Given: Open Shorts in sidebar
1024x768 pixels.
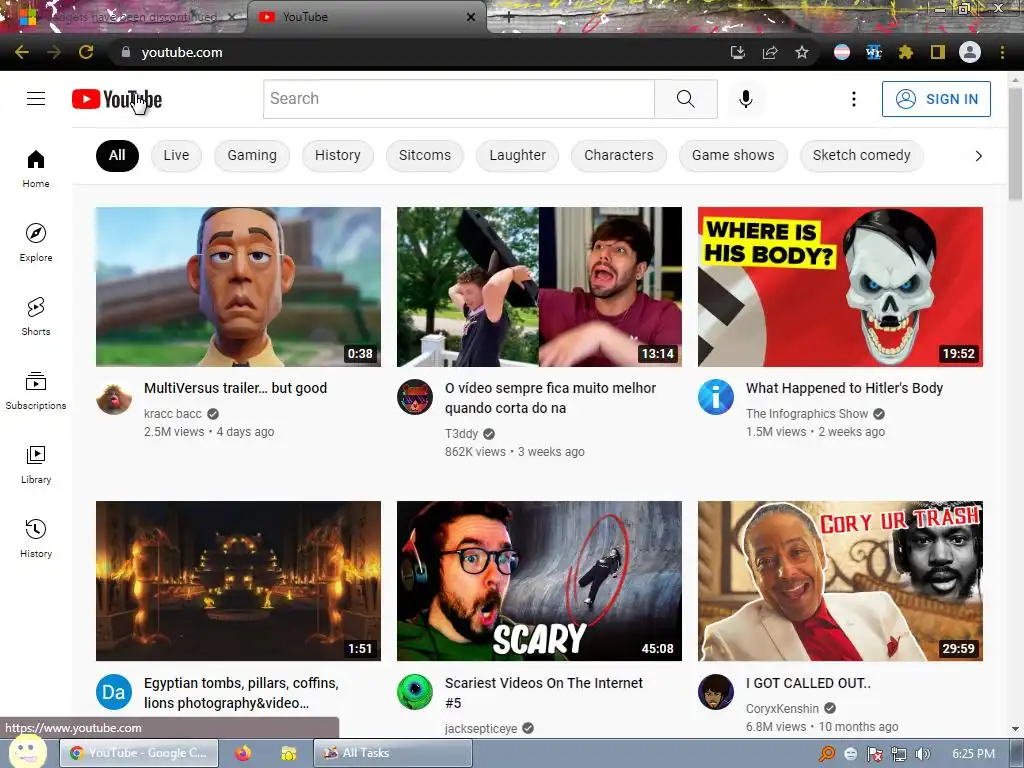Looking at the screenshot, I should coord(36,316).
